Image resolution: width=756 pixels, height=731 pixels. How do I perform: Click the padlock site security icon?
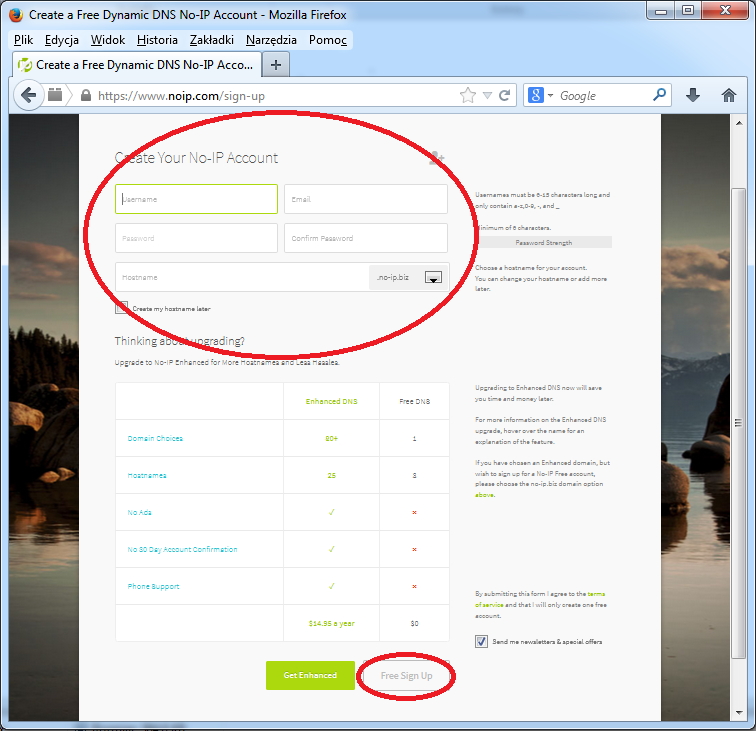pyautogui.click(x=86, y=95)
